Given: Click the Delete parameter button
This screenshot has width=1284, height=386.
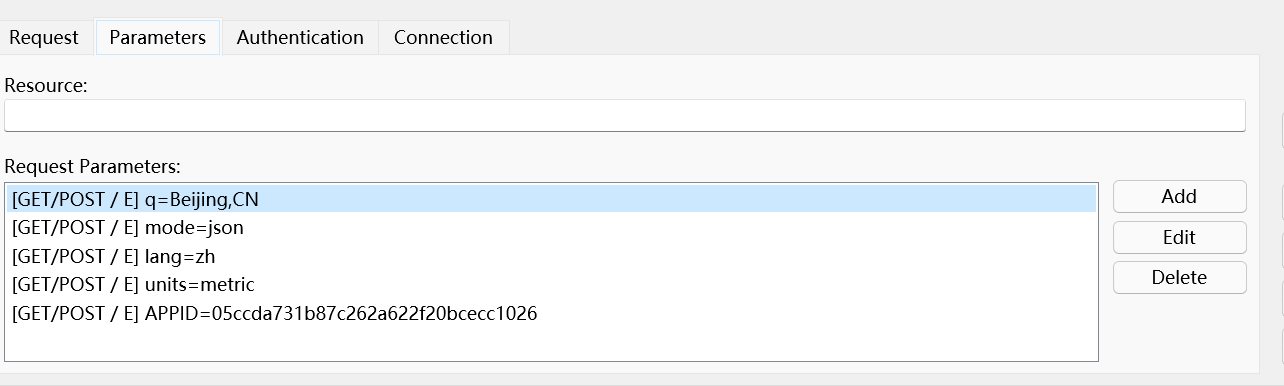Looking at the screenshot, I should click(x=1179, y=277).
